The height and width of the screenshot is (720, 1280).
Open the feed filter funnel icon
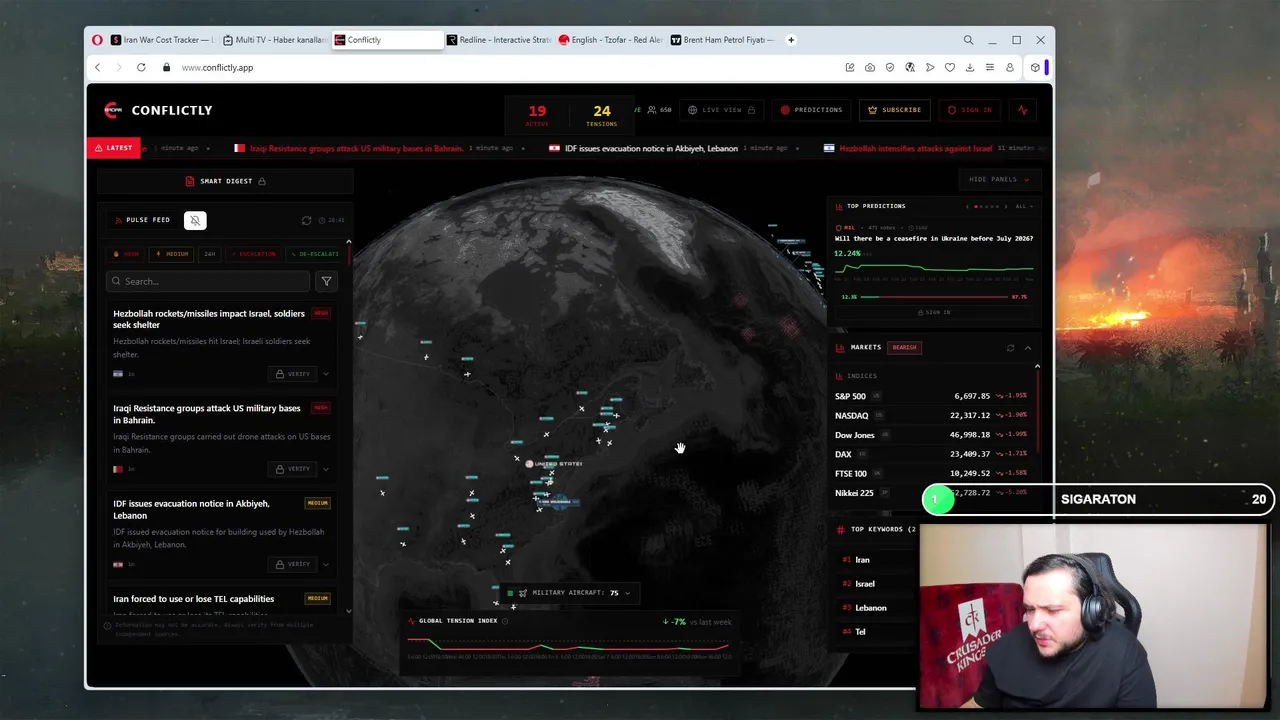[x=326, y=281]
